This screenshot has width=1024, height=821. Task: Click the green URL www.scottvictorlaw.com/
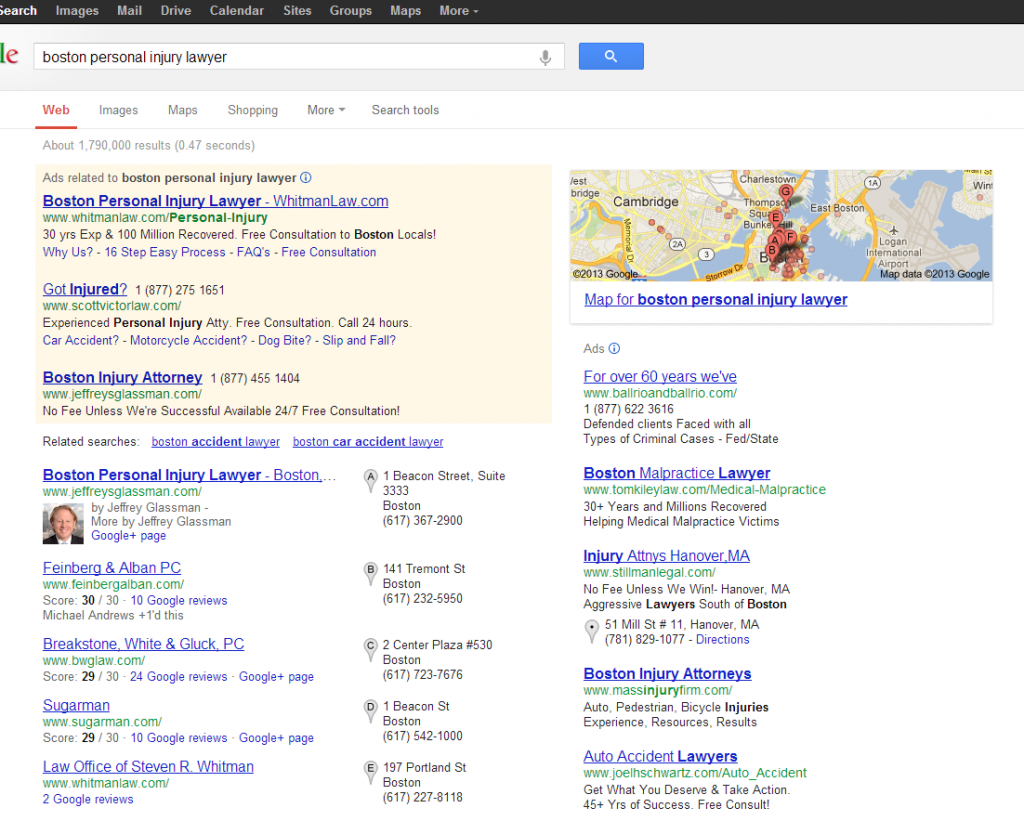(x=112, y=306)
